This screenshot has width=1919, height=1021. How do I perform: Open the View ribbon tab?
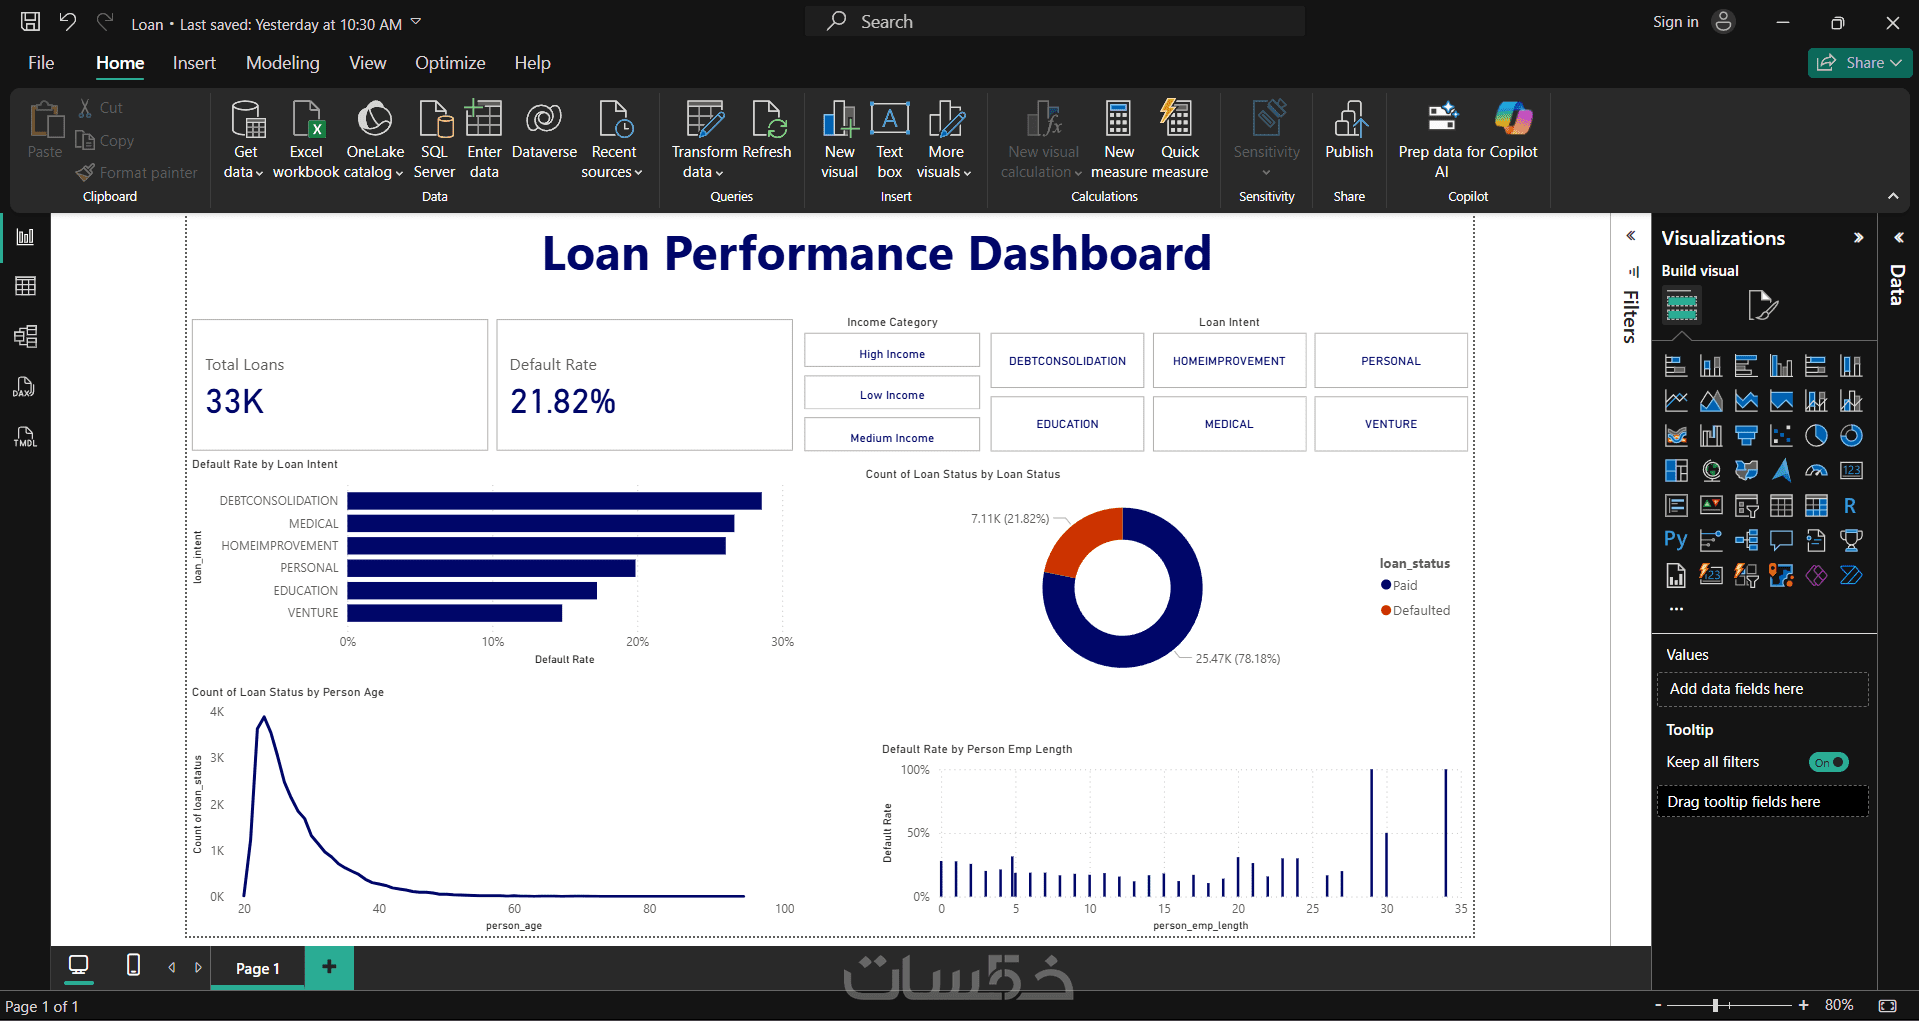[367, 63]
